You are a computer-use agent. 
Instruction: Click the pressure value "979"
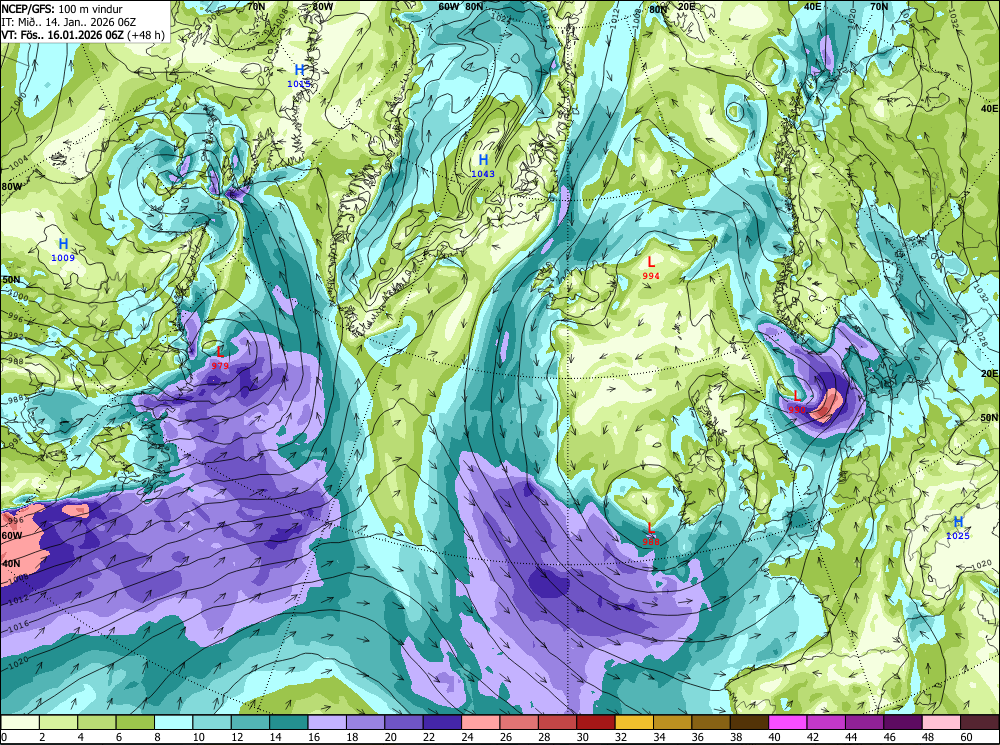click(220, 365)
